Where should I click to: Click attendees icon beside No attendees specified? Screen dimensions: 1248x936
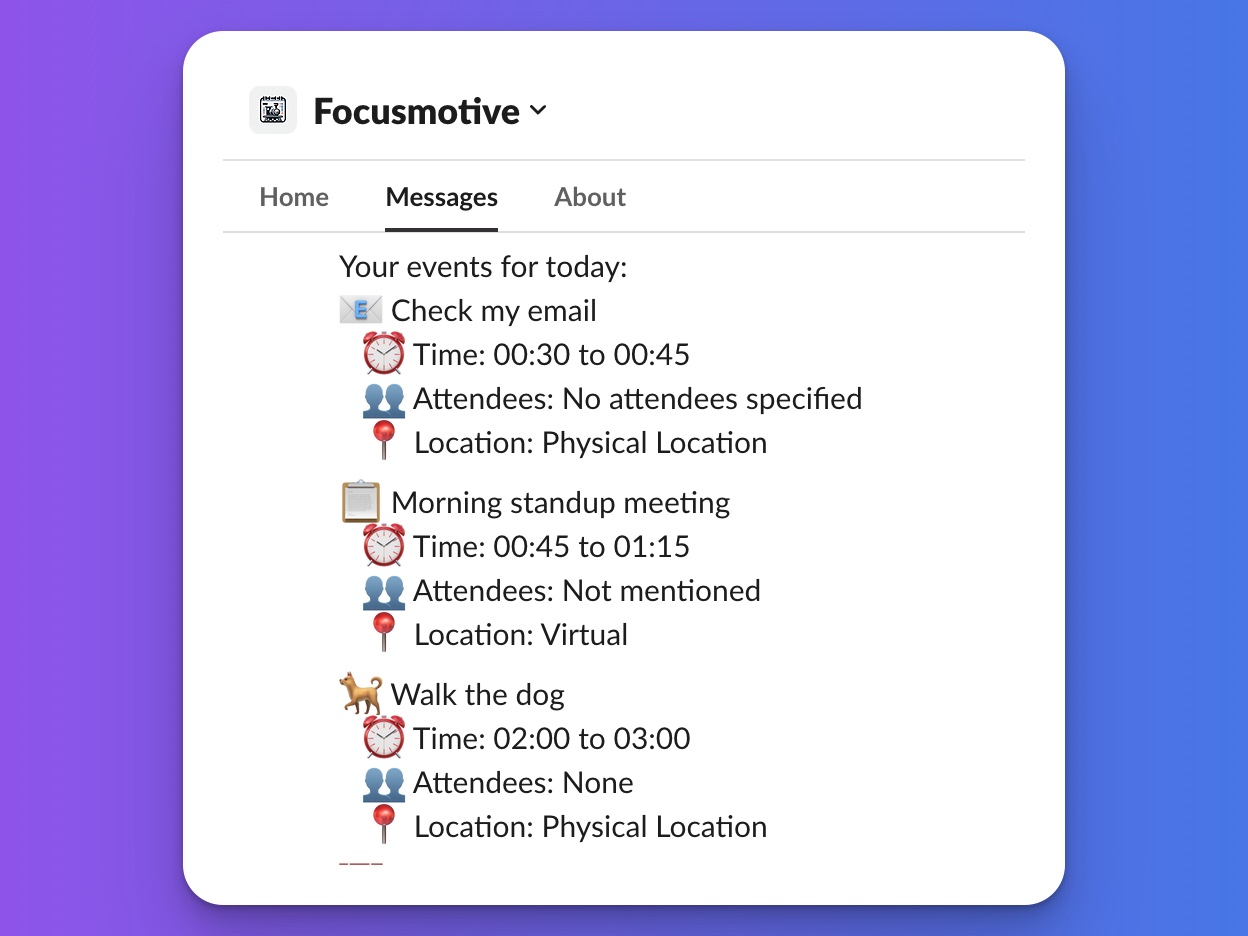pos(383,399)
